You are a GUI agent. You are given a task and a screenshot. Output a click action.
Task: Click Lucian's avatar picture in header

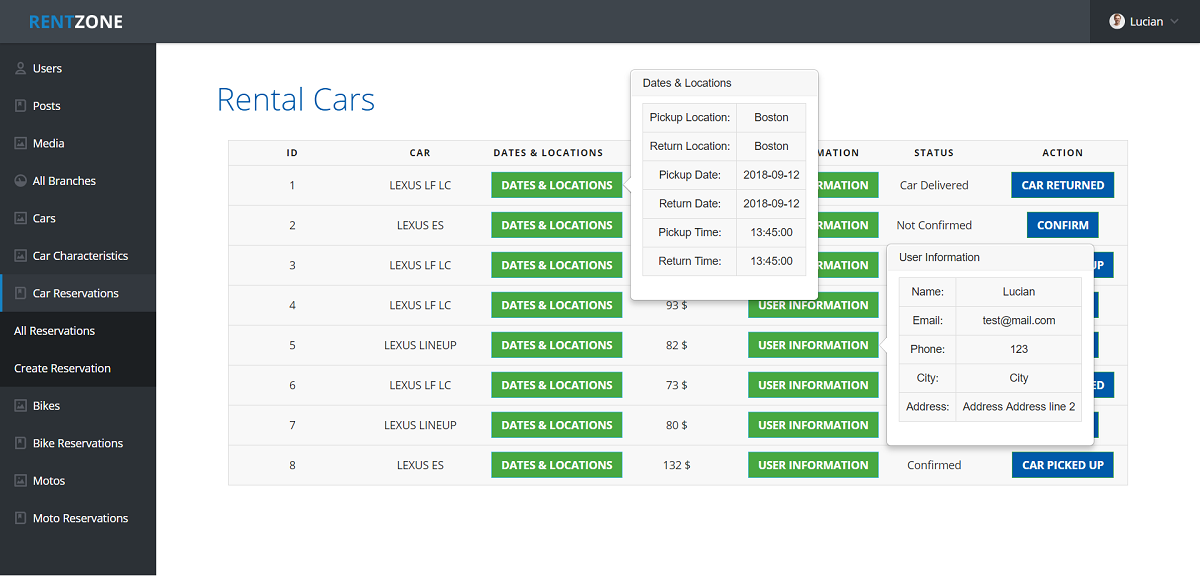point(1117,21)
